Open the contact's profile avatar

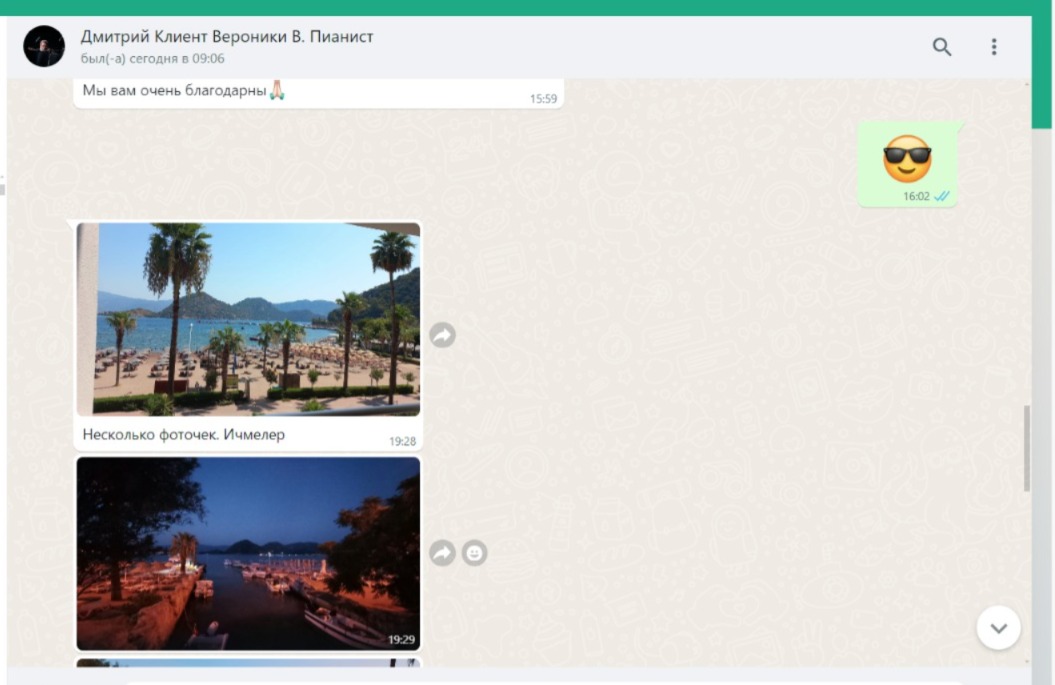click(x=44, y=46)
